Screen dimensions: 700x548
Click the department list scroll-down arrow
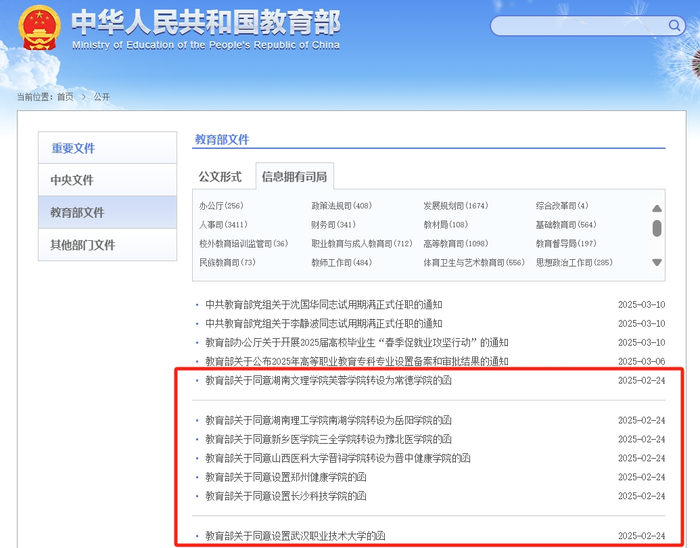(657, 262)
